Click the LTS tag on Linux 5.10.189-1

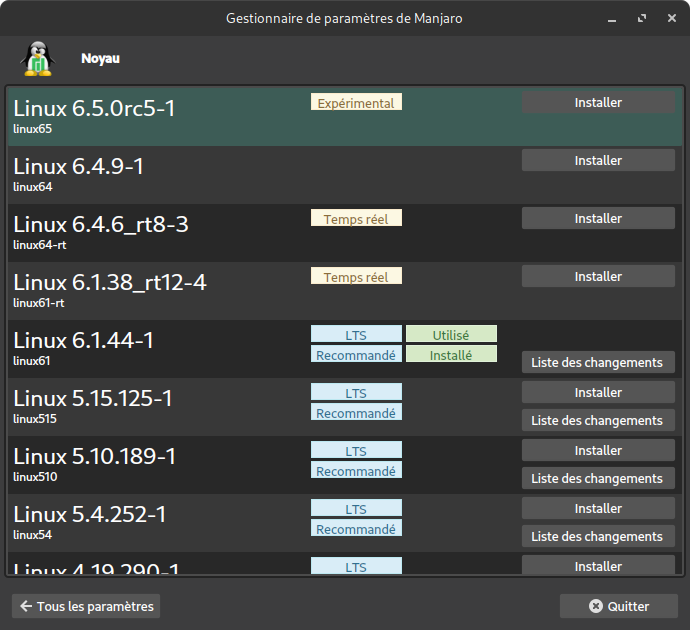356,450
